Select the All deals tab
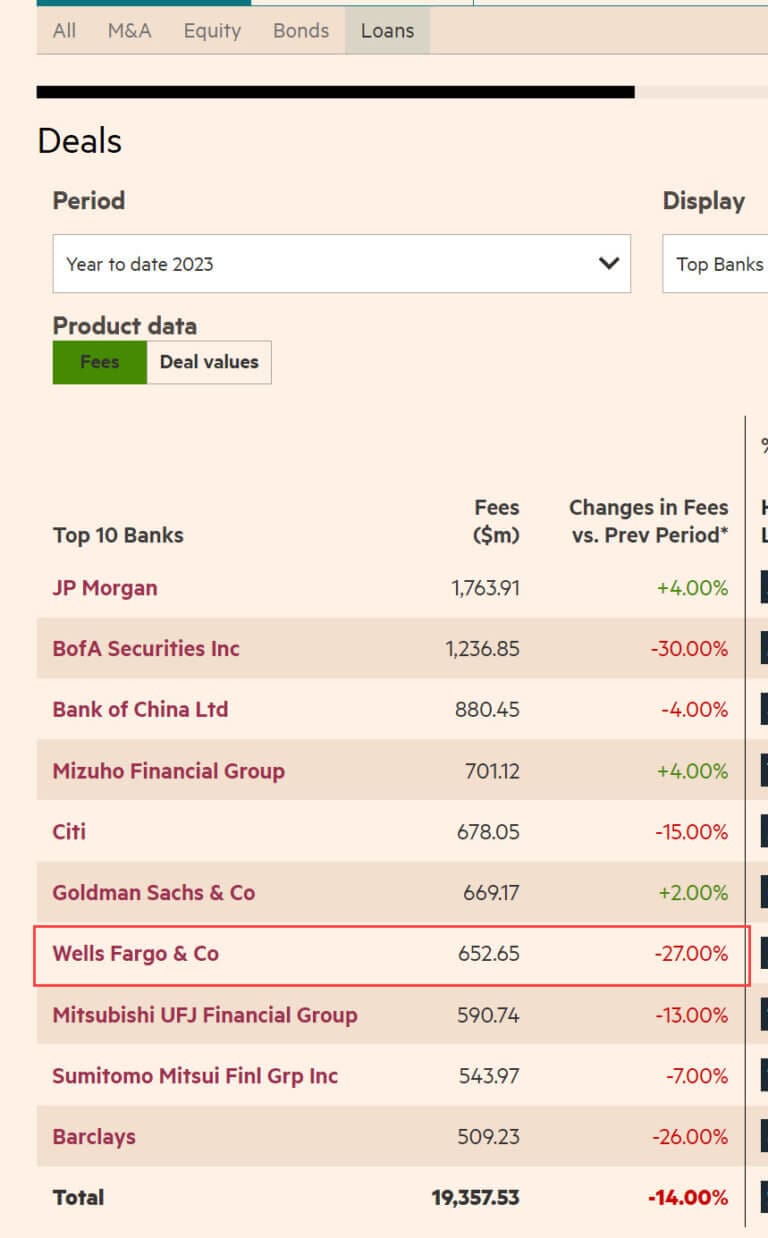 [64, 31]
